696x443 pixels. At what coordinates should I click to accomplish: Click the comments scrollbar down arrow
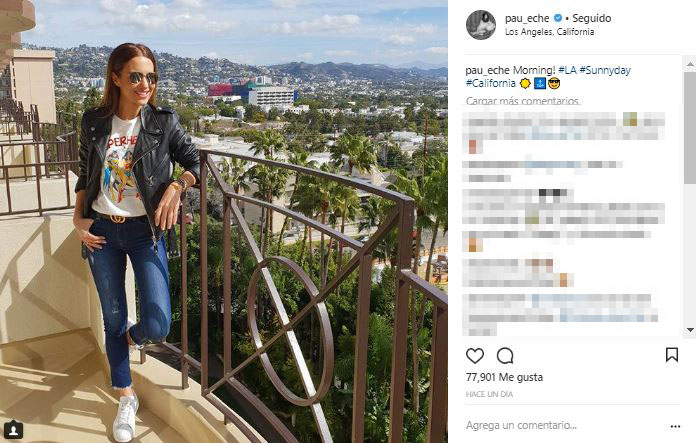tap(690, 329)
